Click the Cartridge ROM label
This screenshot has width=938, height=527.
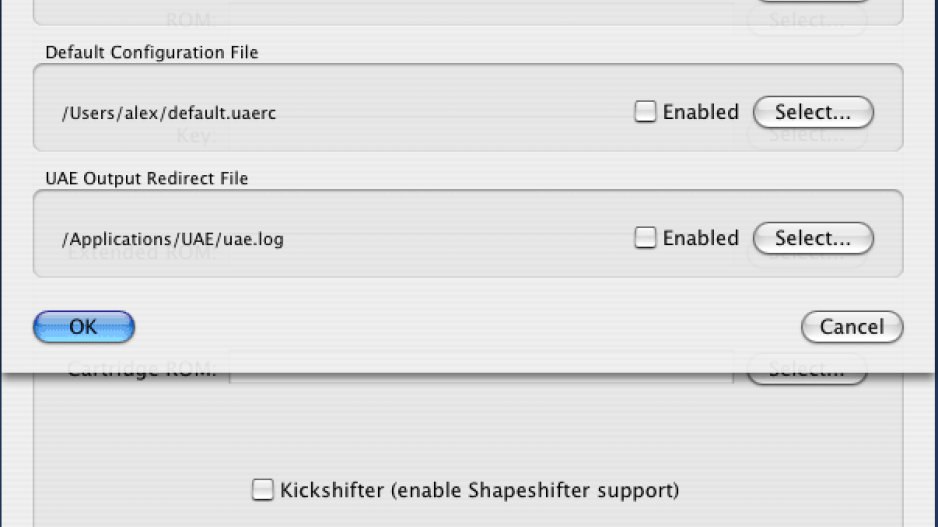pyautogui.click(x=141, y=369)
